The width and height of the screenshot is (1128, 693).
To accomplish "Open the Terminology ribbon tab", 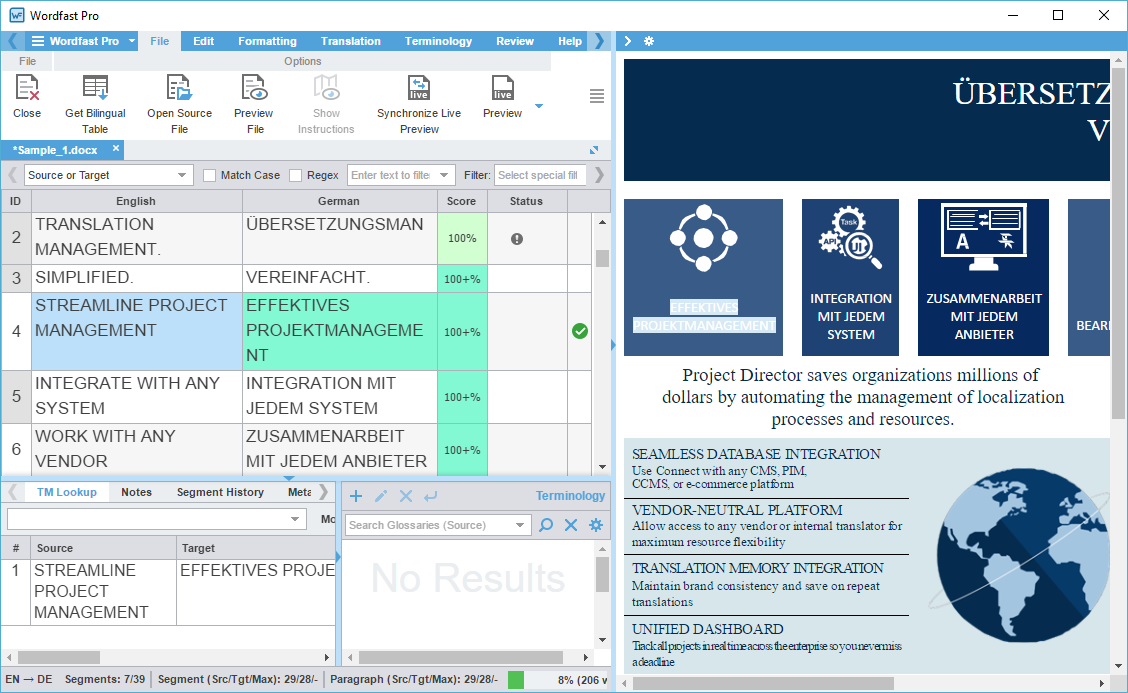I will pos(438,41).
